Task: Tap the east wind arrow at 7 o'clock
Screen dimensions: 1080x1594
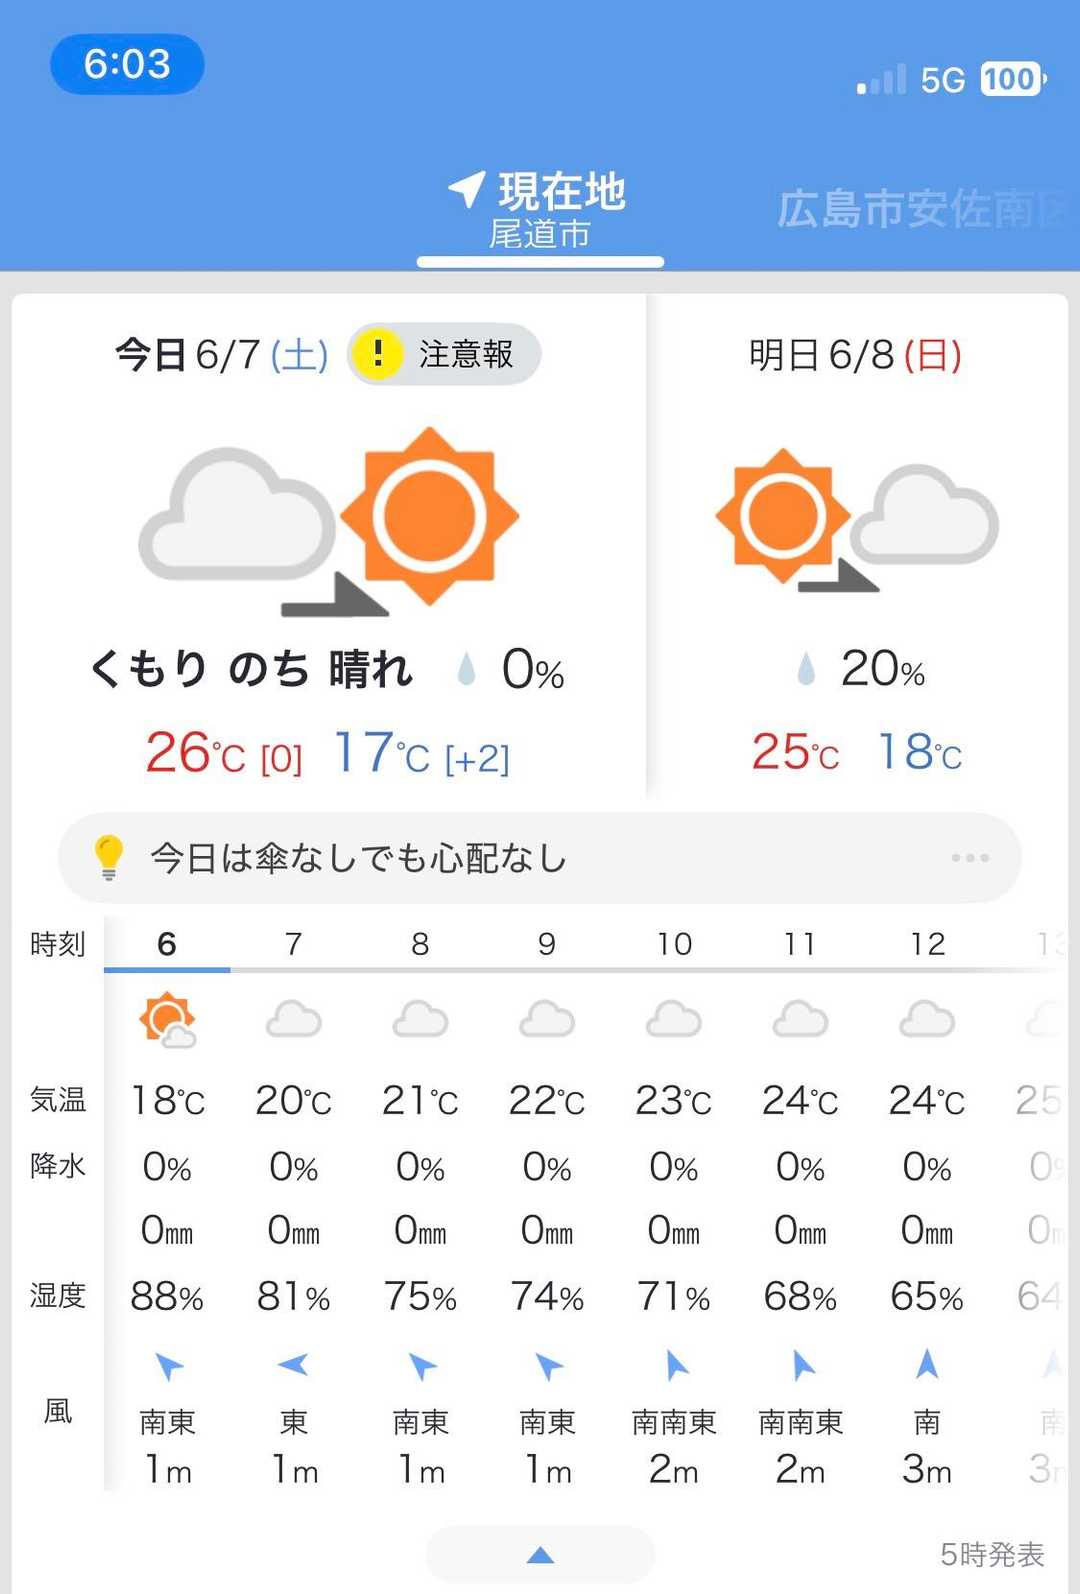Action: tap(293, 1364)
